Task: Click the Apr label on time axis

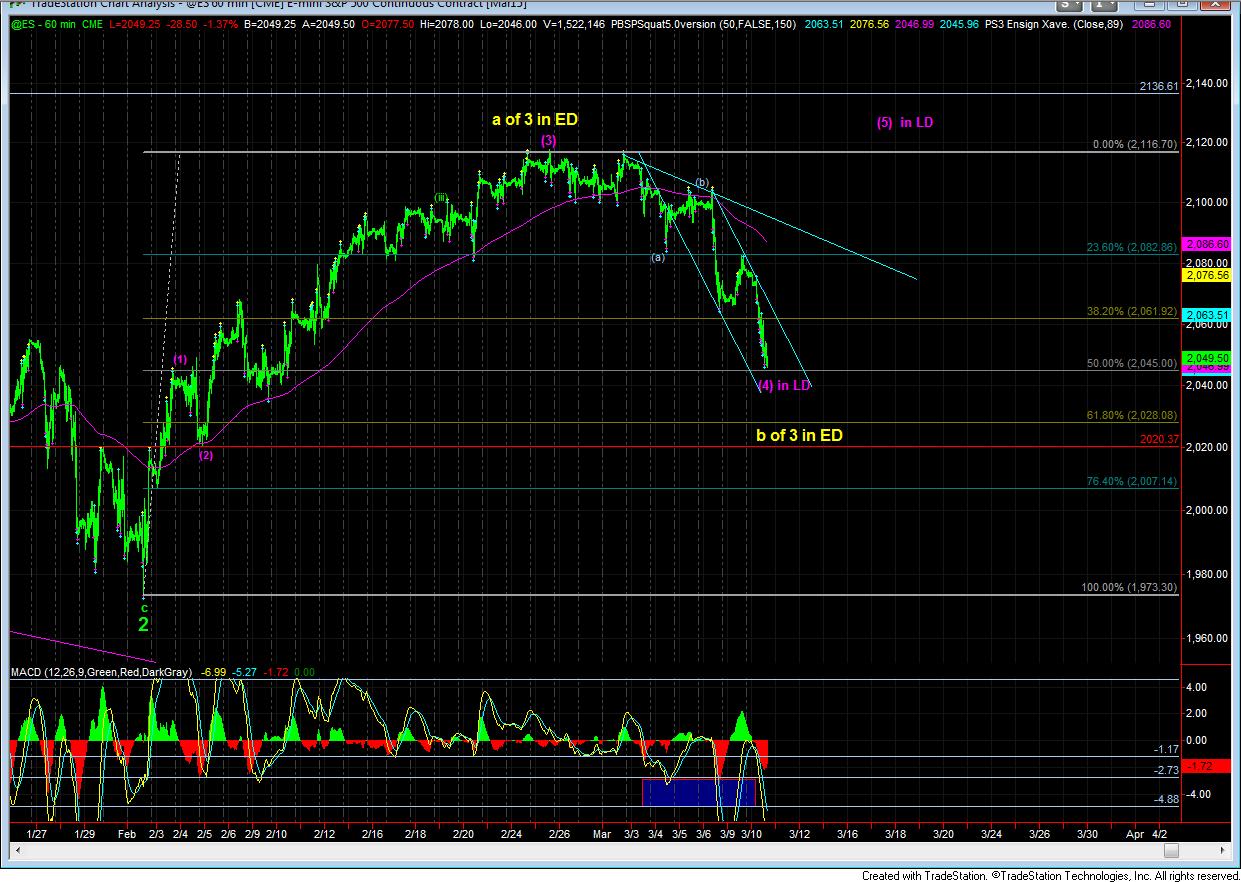Action: pos(1134,833)
